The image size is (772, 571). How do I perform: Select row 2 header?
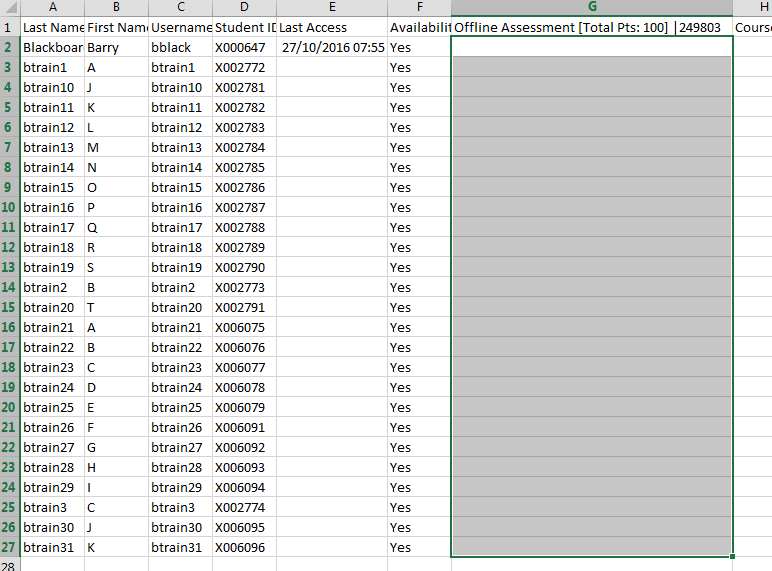(9, 47)
